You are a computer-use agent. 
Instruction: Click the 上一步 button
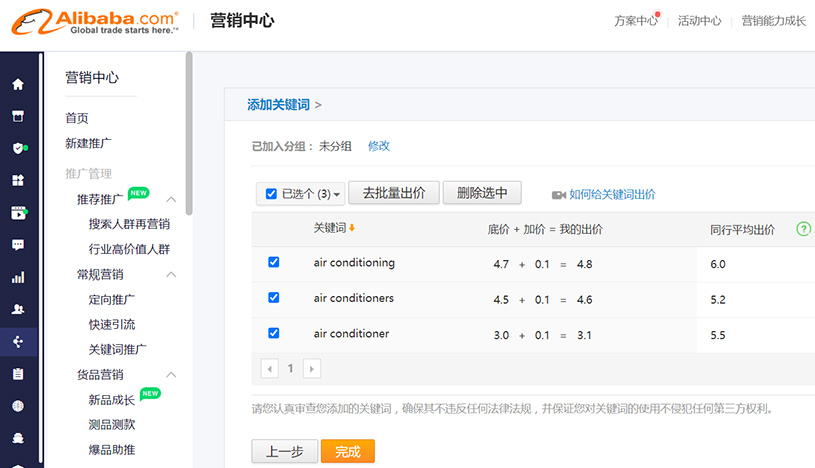tap(284, 451)
